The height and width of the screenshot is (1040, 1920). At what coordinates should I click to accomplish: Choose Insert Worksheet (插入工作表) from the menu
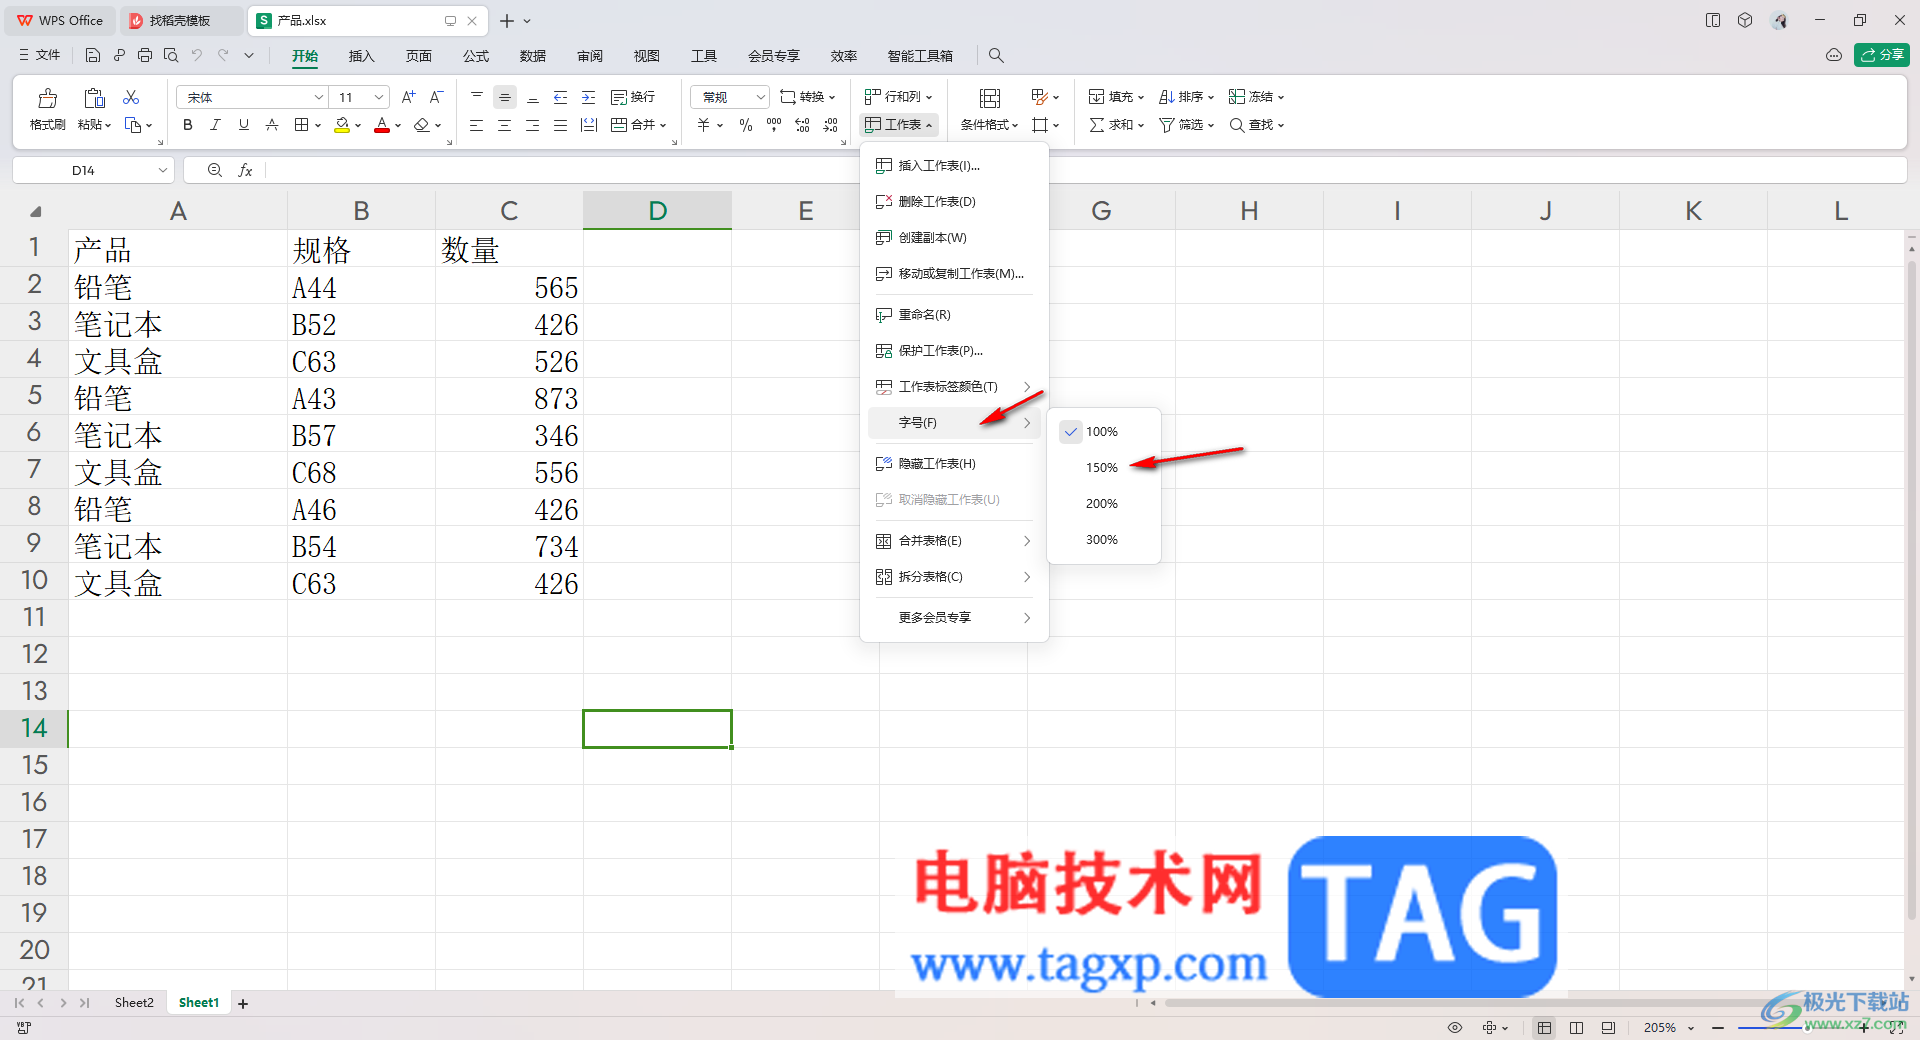click(954, 166)
